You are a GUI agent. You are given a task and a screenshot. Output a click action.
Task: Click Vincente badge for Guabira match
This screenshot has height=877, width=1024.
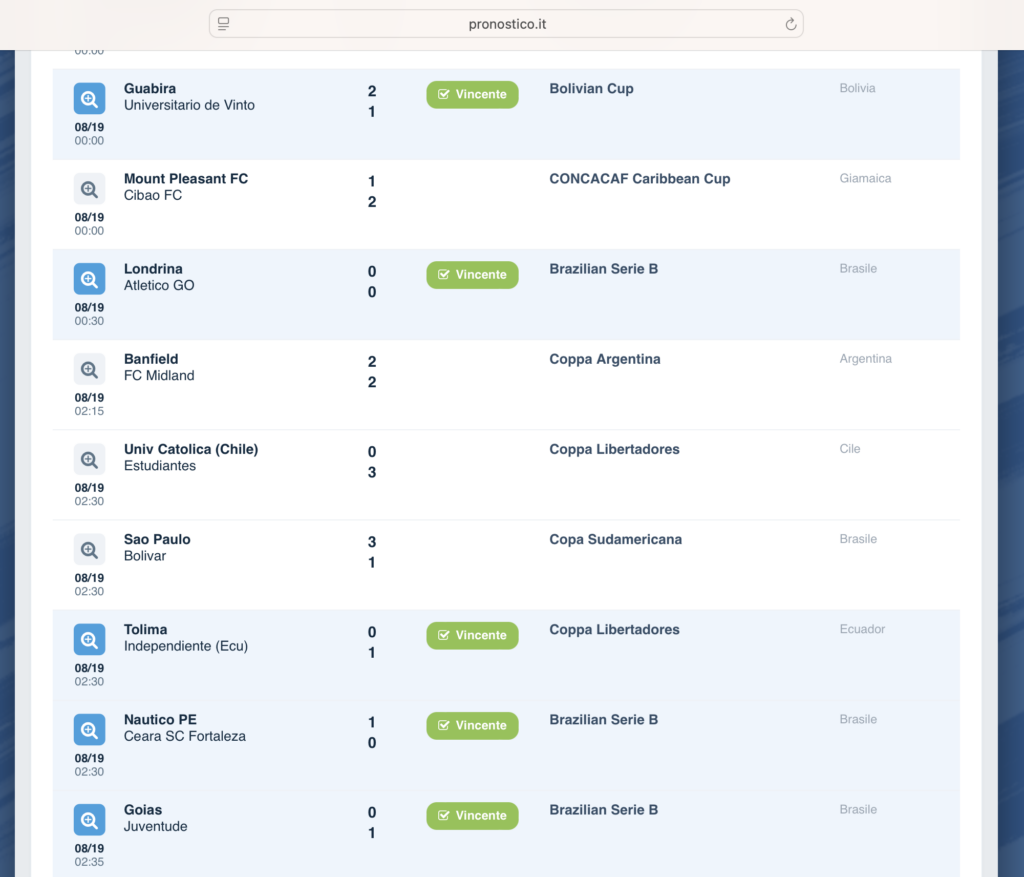(472, 94)
